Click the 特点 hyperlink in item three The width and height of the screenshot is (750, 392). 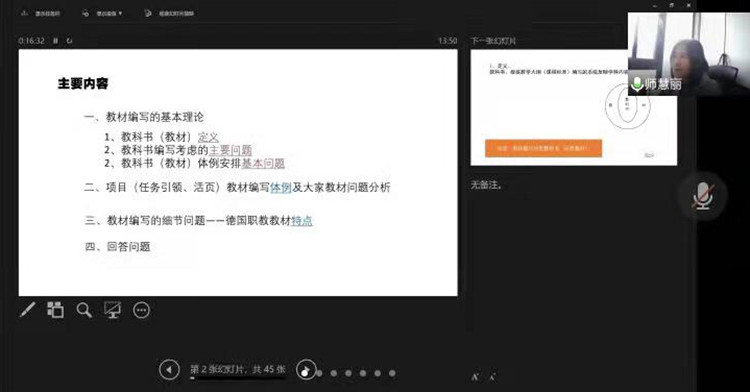[x=302, y=220]
